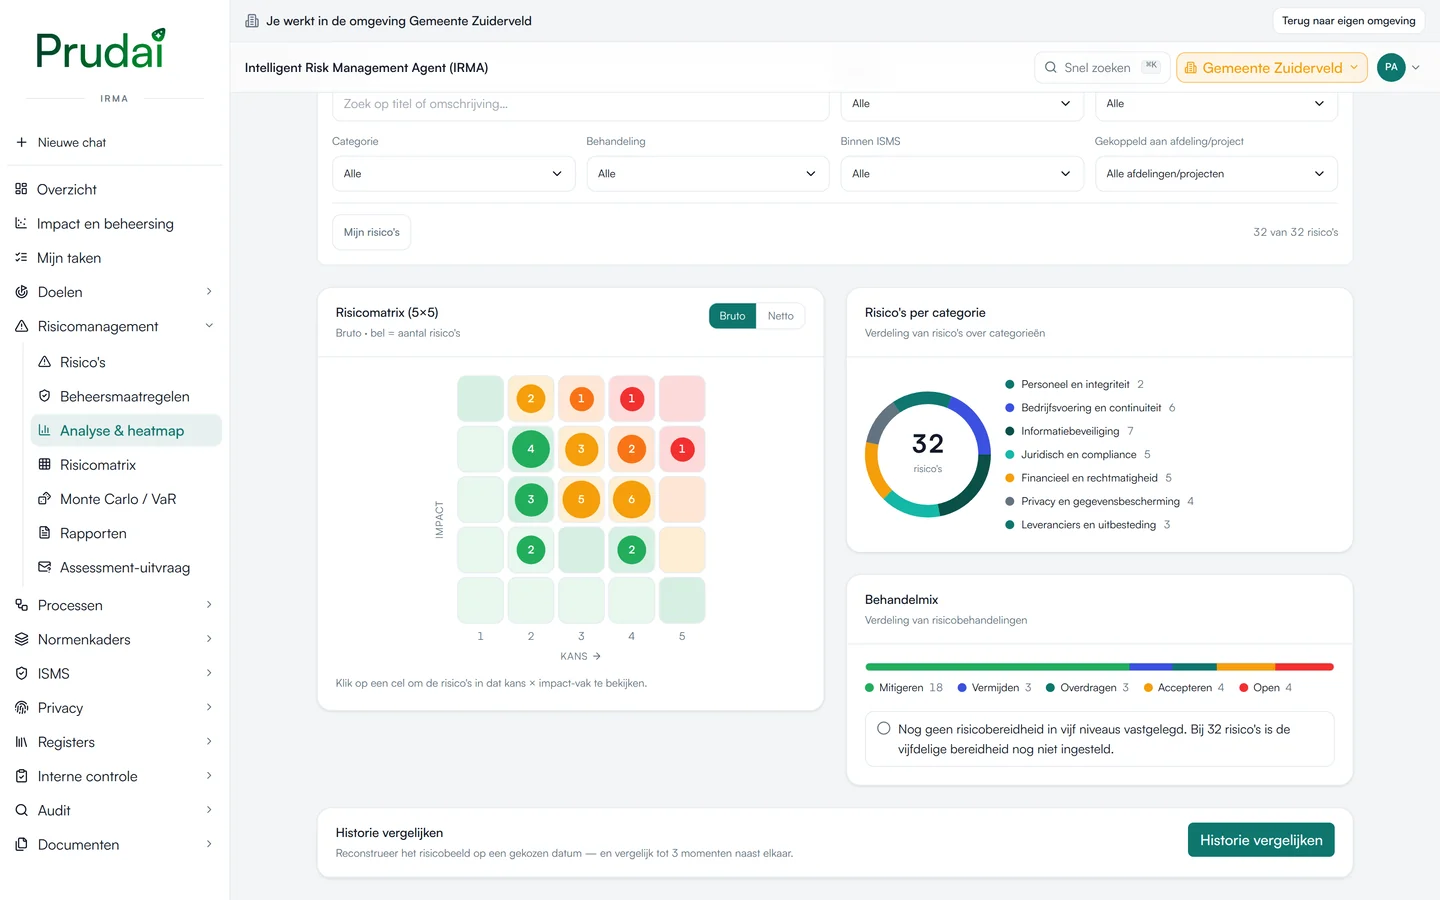Image resolution: width=1440 pixels, height=900 pixels.
Task: Switch risk matrix to Netto view
Action: pos(780,316)
